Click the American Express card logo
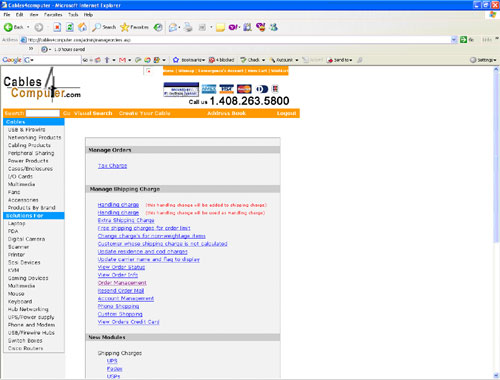This screenshot has width=500, height=380. pos(209,89)
